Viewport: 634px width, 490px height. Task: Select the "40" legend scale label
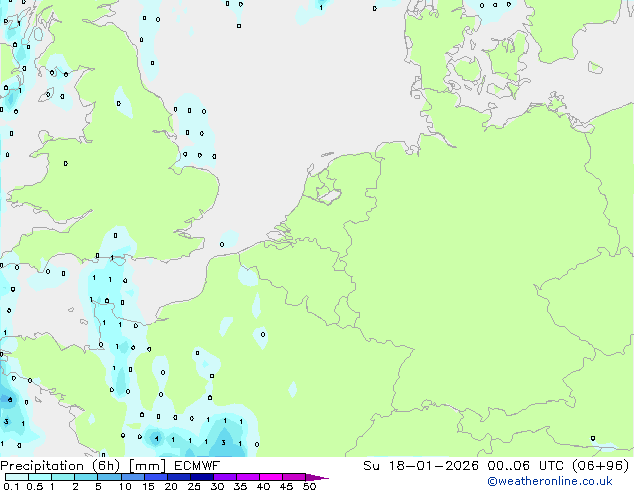click(x=263, y=486)
